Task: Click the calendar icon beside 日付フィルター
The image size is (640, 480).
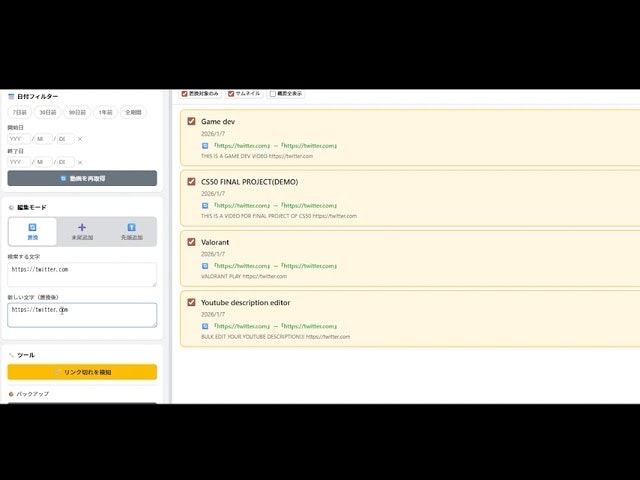Action: click(x=11, y=97)
